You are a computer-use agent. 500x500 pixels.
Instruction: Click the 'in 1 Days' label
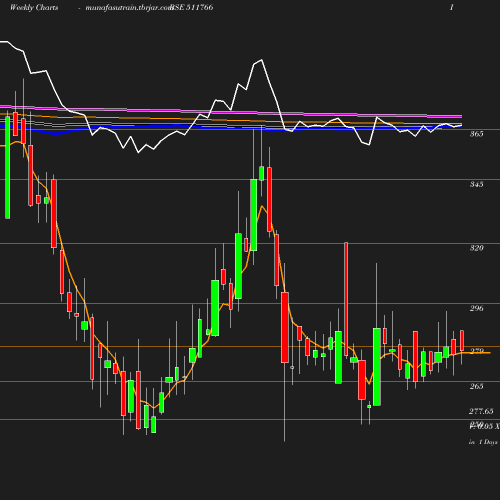(x=483, y=442)
